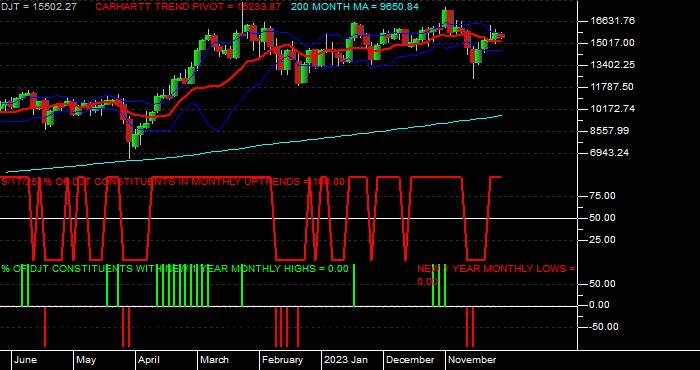The image size is (700, 370).
Task: Click the March month marker
Action: click(214, 360)
